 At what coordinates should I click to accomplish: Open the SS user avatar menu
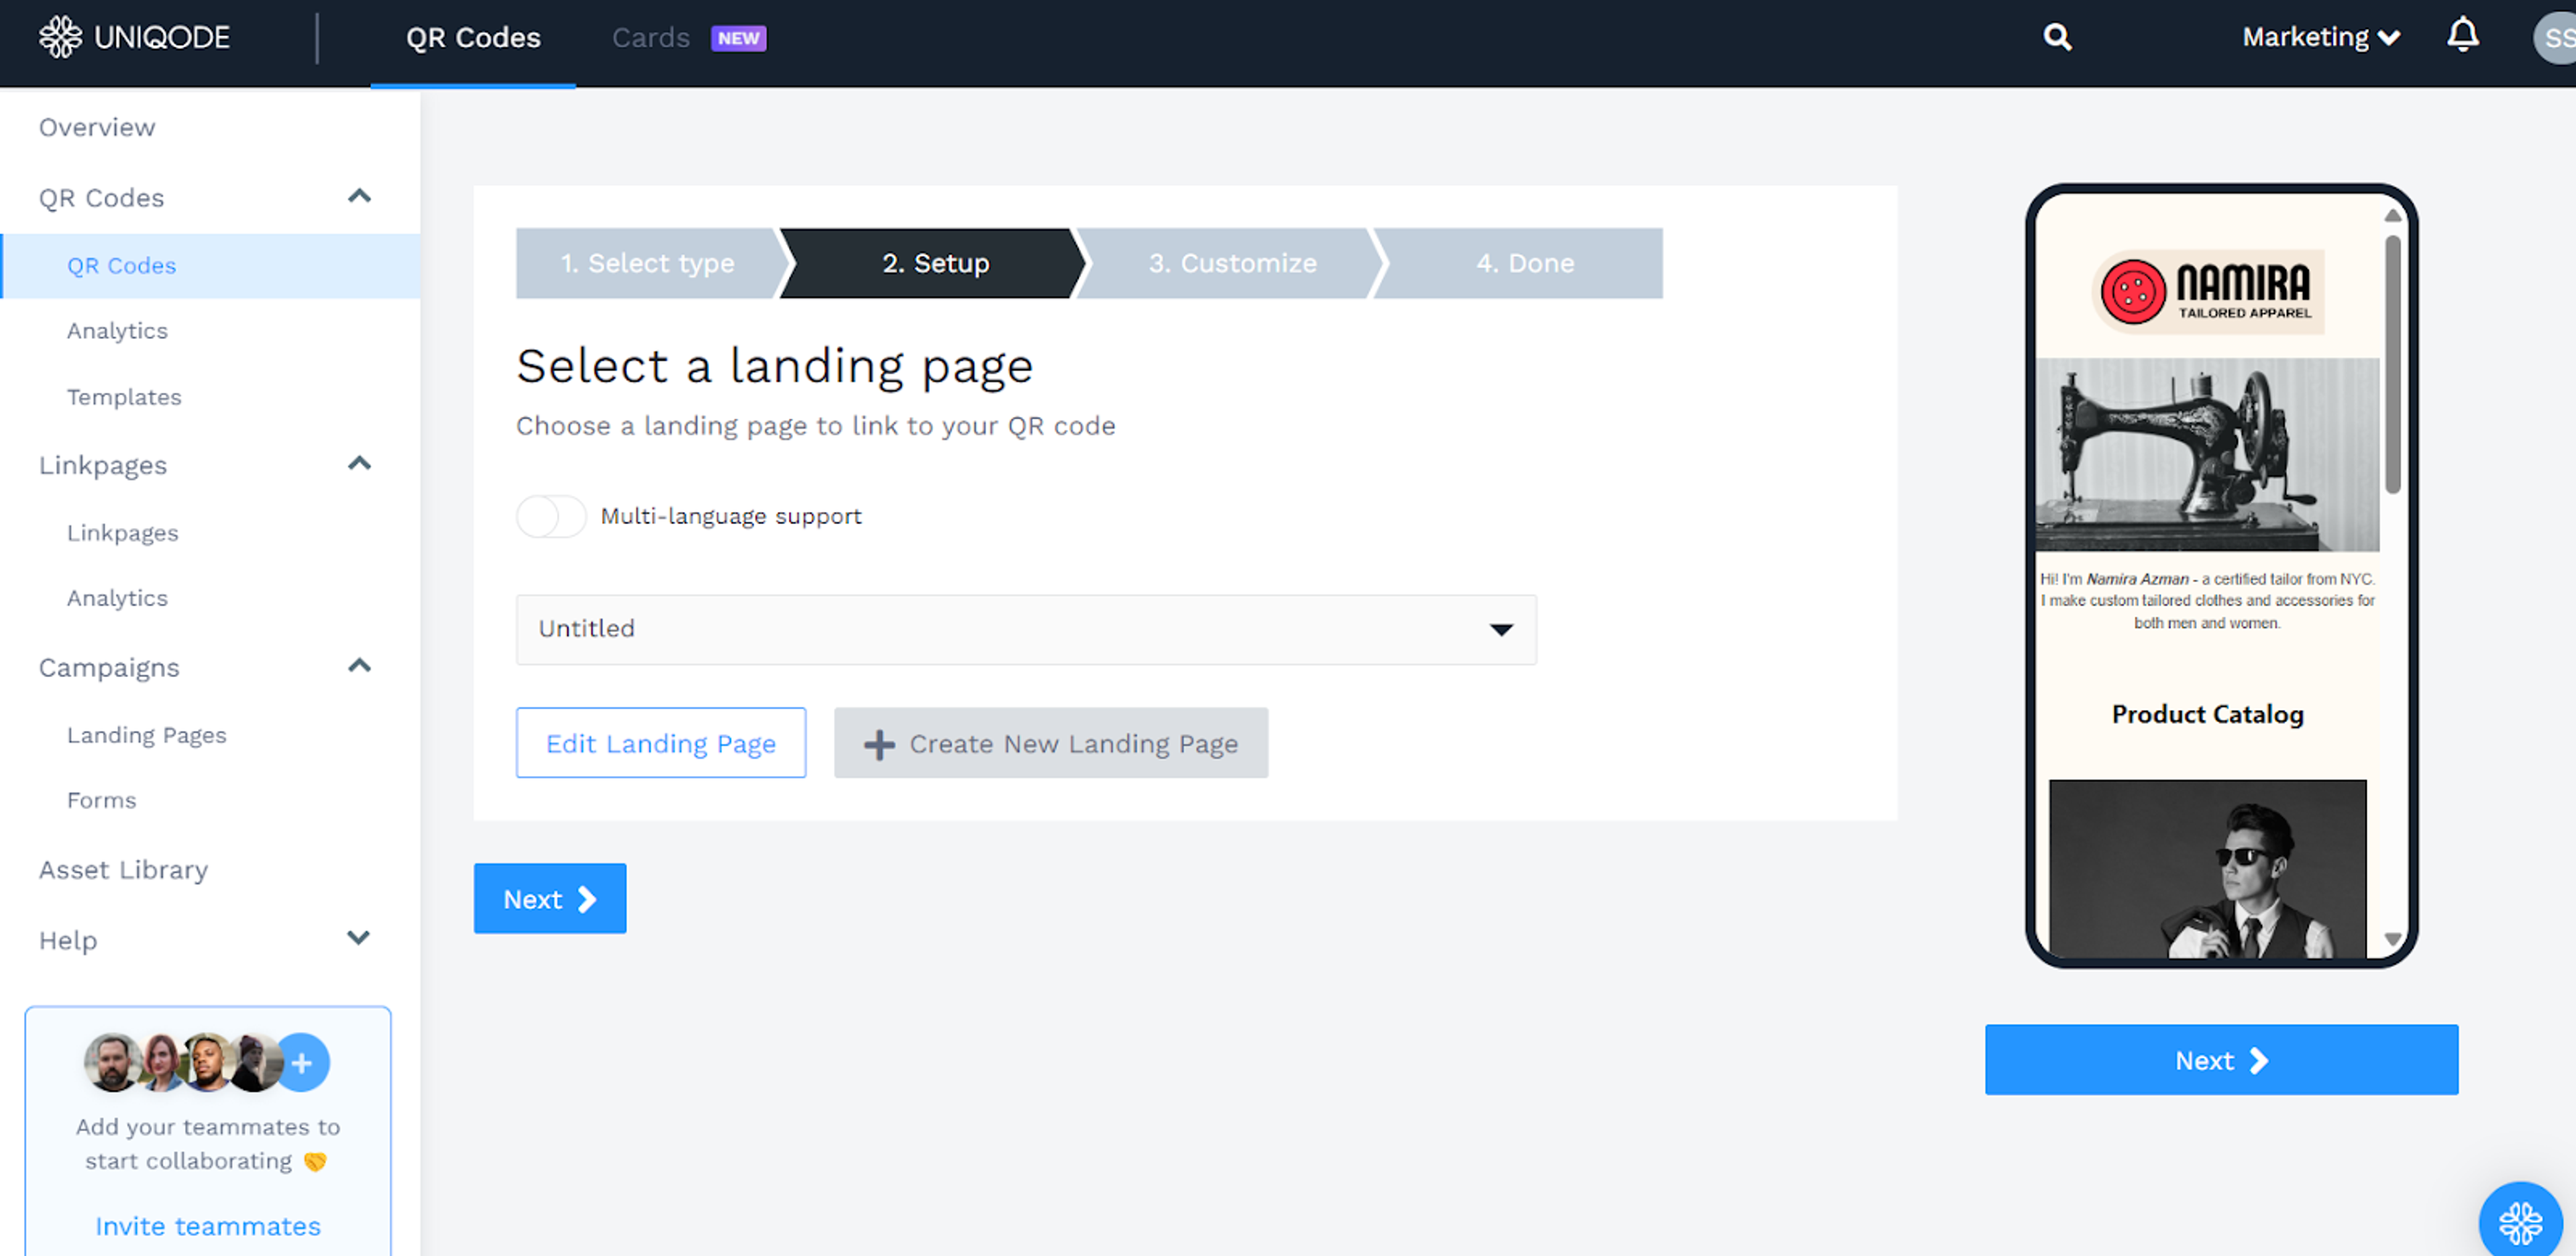(2555, 38)
